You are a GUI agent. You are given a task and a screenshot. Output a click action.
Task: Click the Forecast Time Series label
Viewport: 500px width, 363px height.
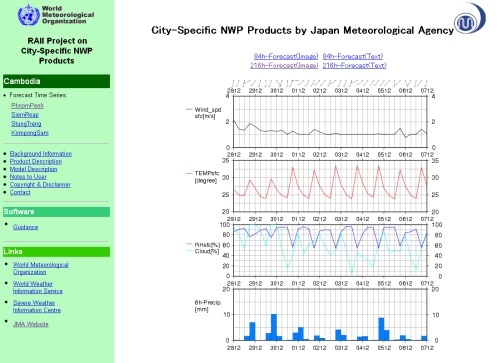(38, 95)
